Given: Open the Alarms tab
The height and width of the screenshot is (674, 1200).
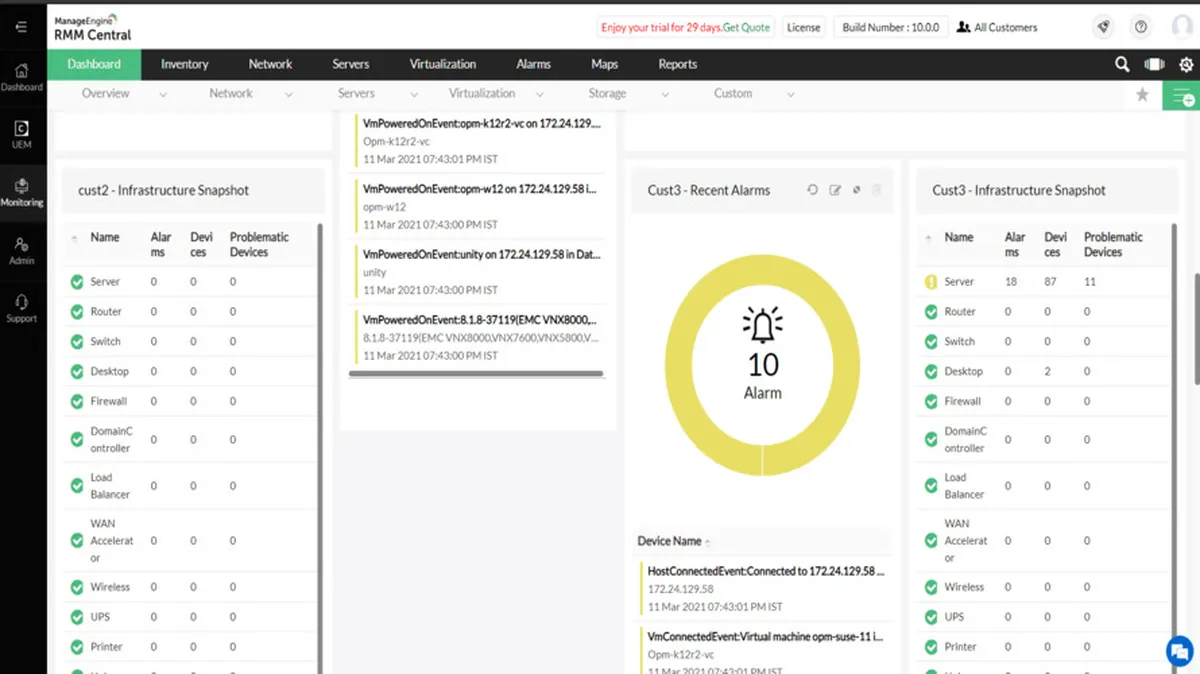Looking at the screenshot, I should point(534,64).
